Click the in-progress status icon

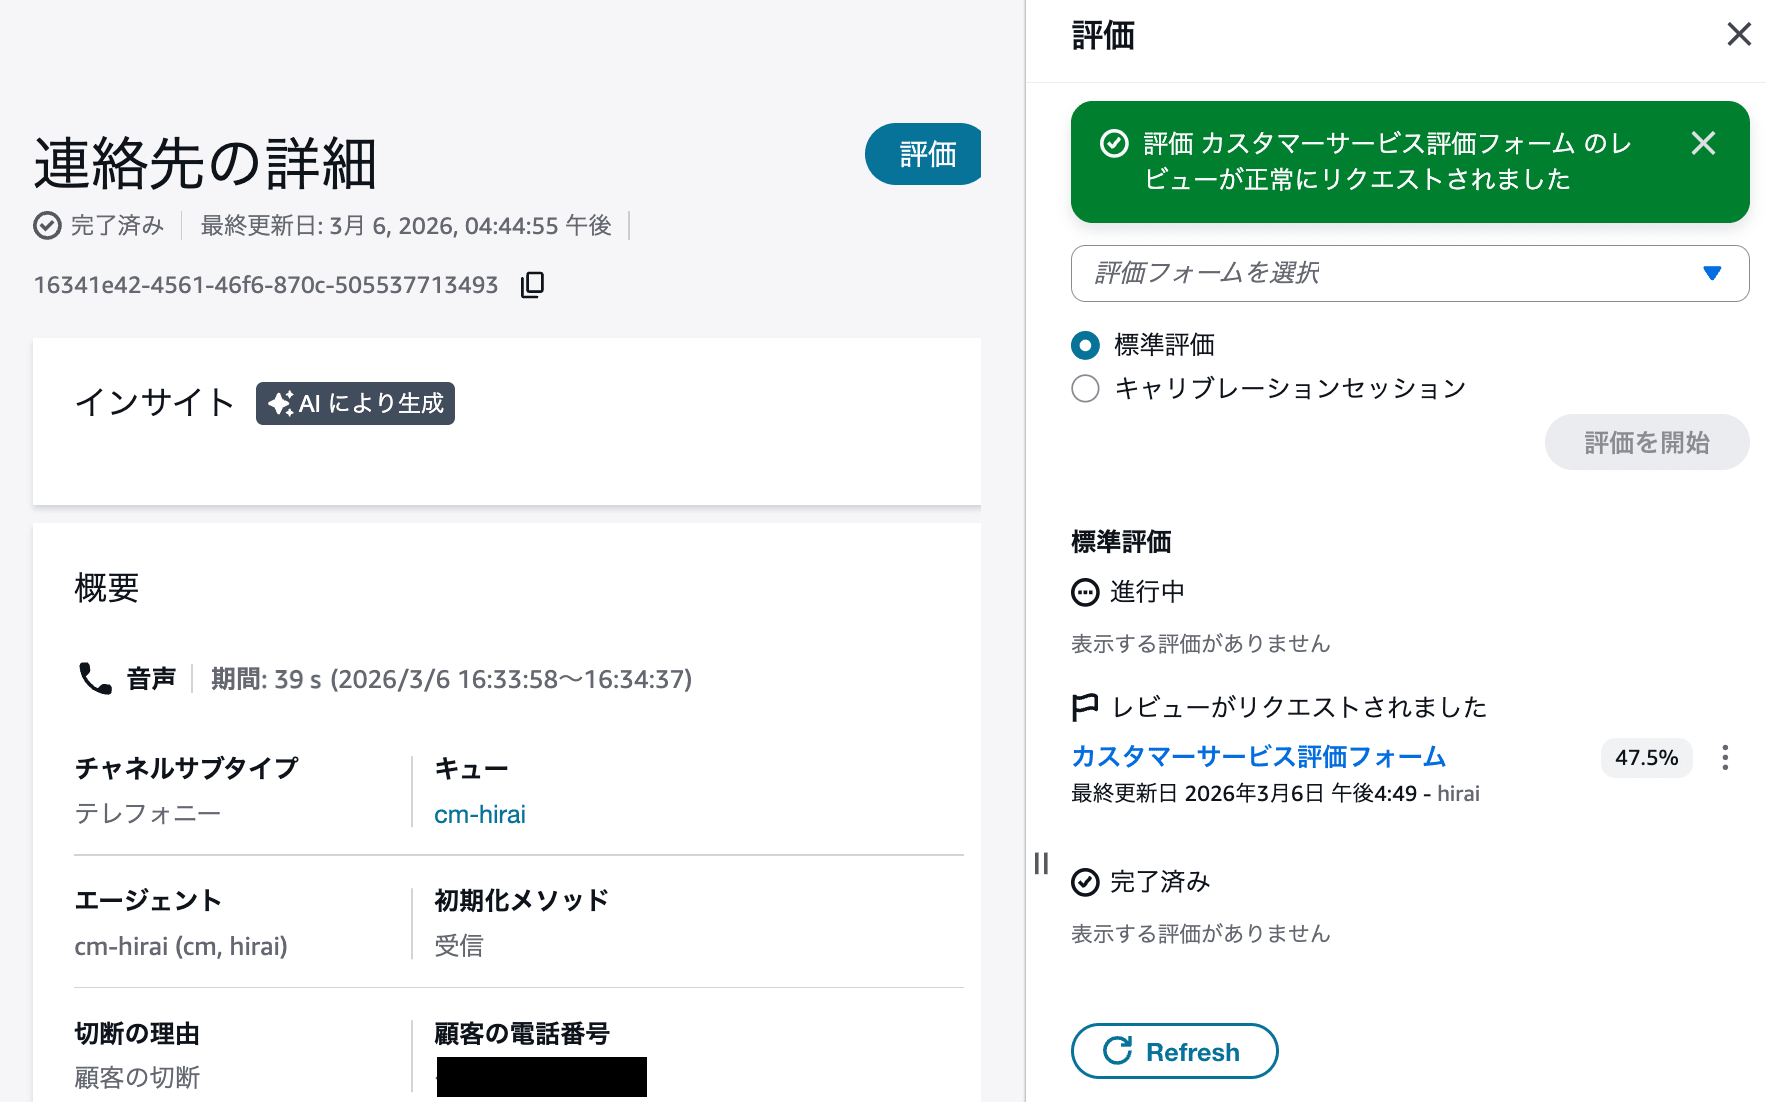coord(1084,592)
